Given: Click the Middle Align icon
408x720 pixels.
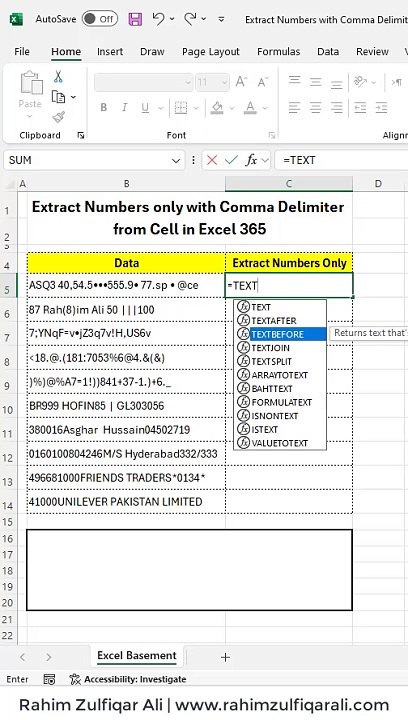Looking at the screenshot, I should click(315, 82).
